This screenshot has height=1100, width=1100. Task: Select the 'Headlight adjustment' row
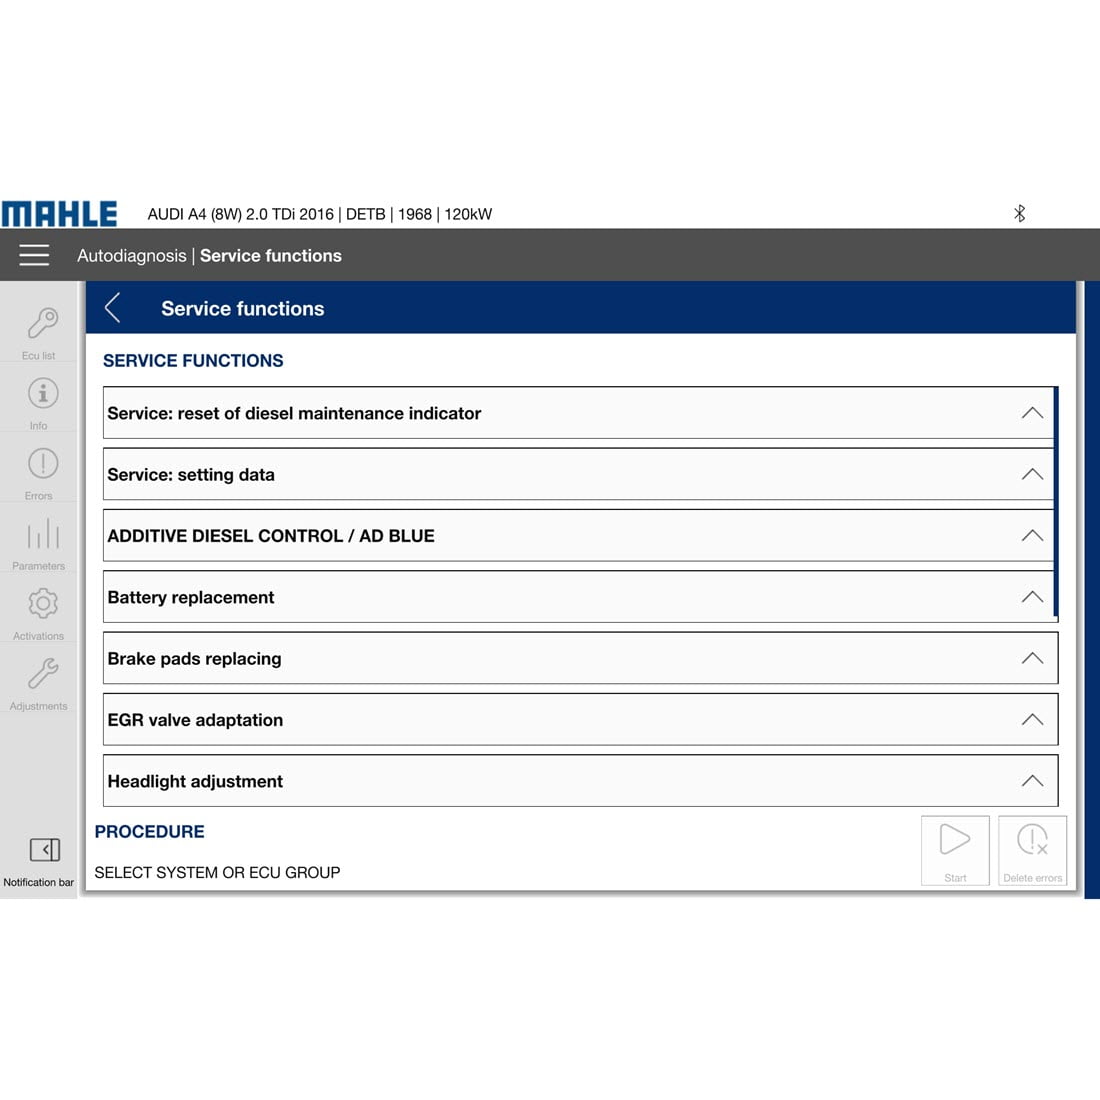click(x=581, y=781)
